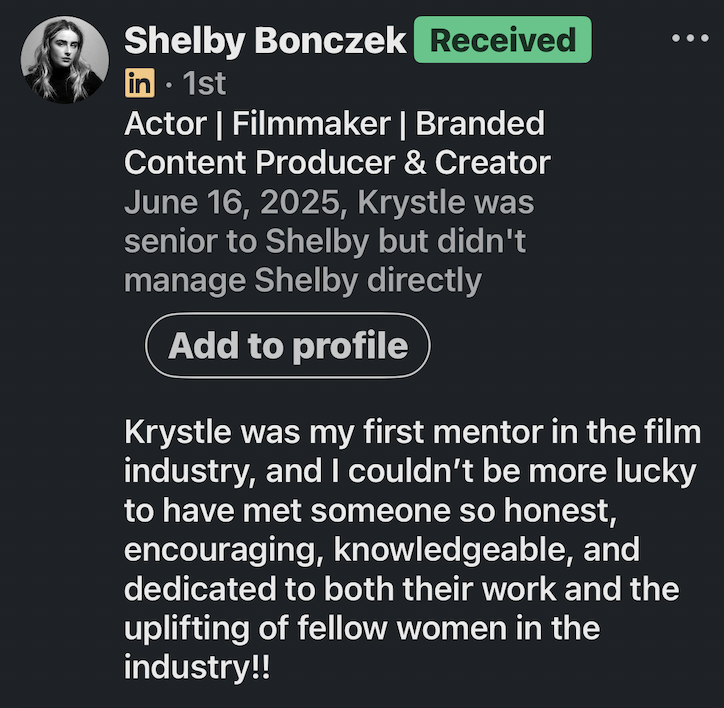Open the Shelby Bonczek name link
Image resolution: width=724 pixels, height=708 pixels.
tap(265, 41)
